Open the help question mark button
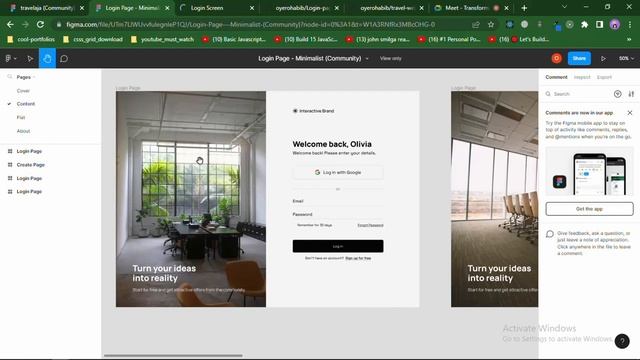 622,341
